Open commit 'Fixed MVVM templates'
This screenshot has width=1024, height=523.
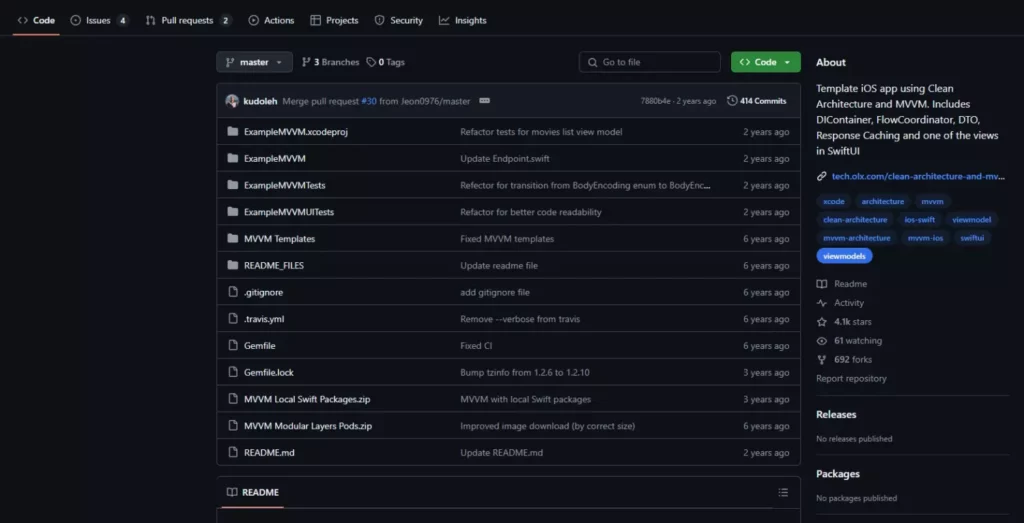click(x=507, y=239)
